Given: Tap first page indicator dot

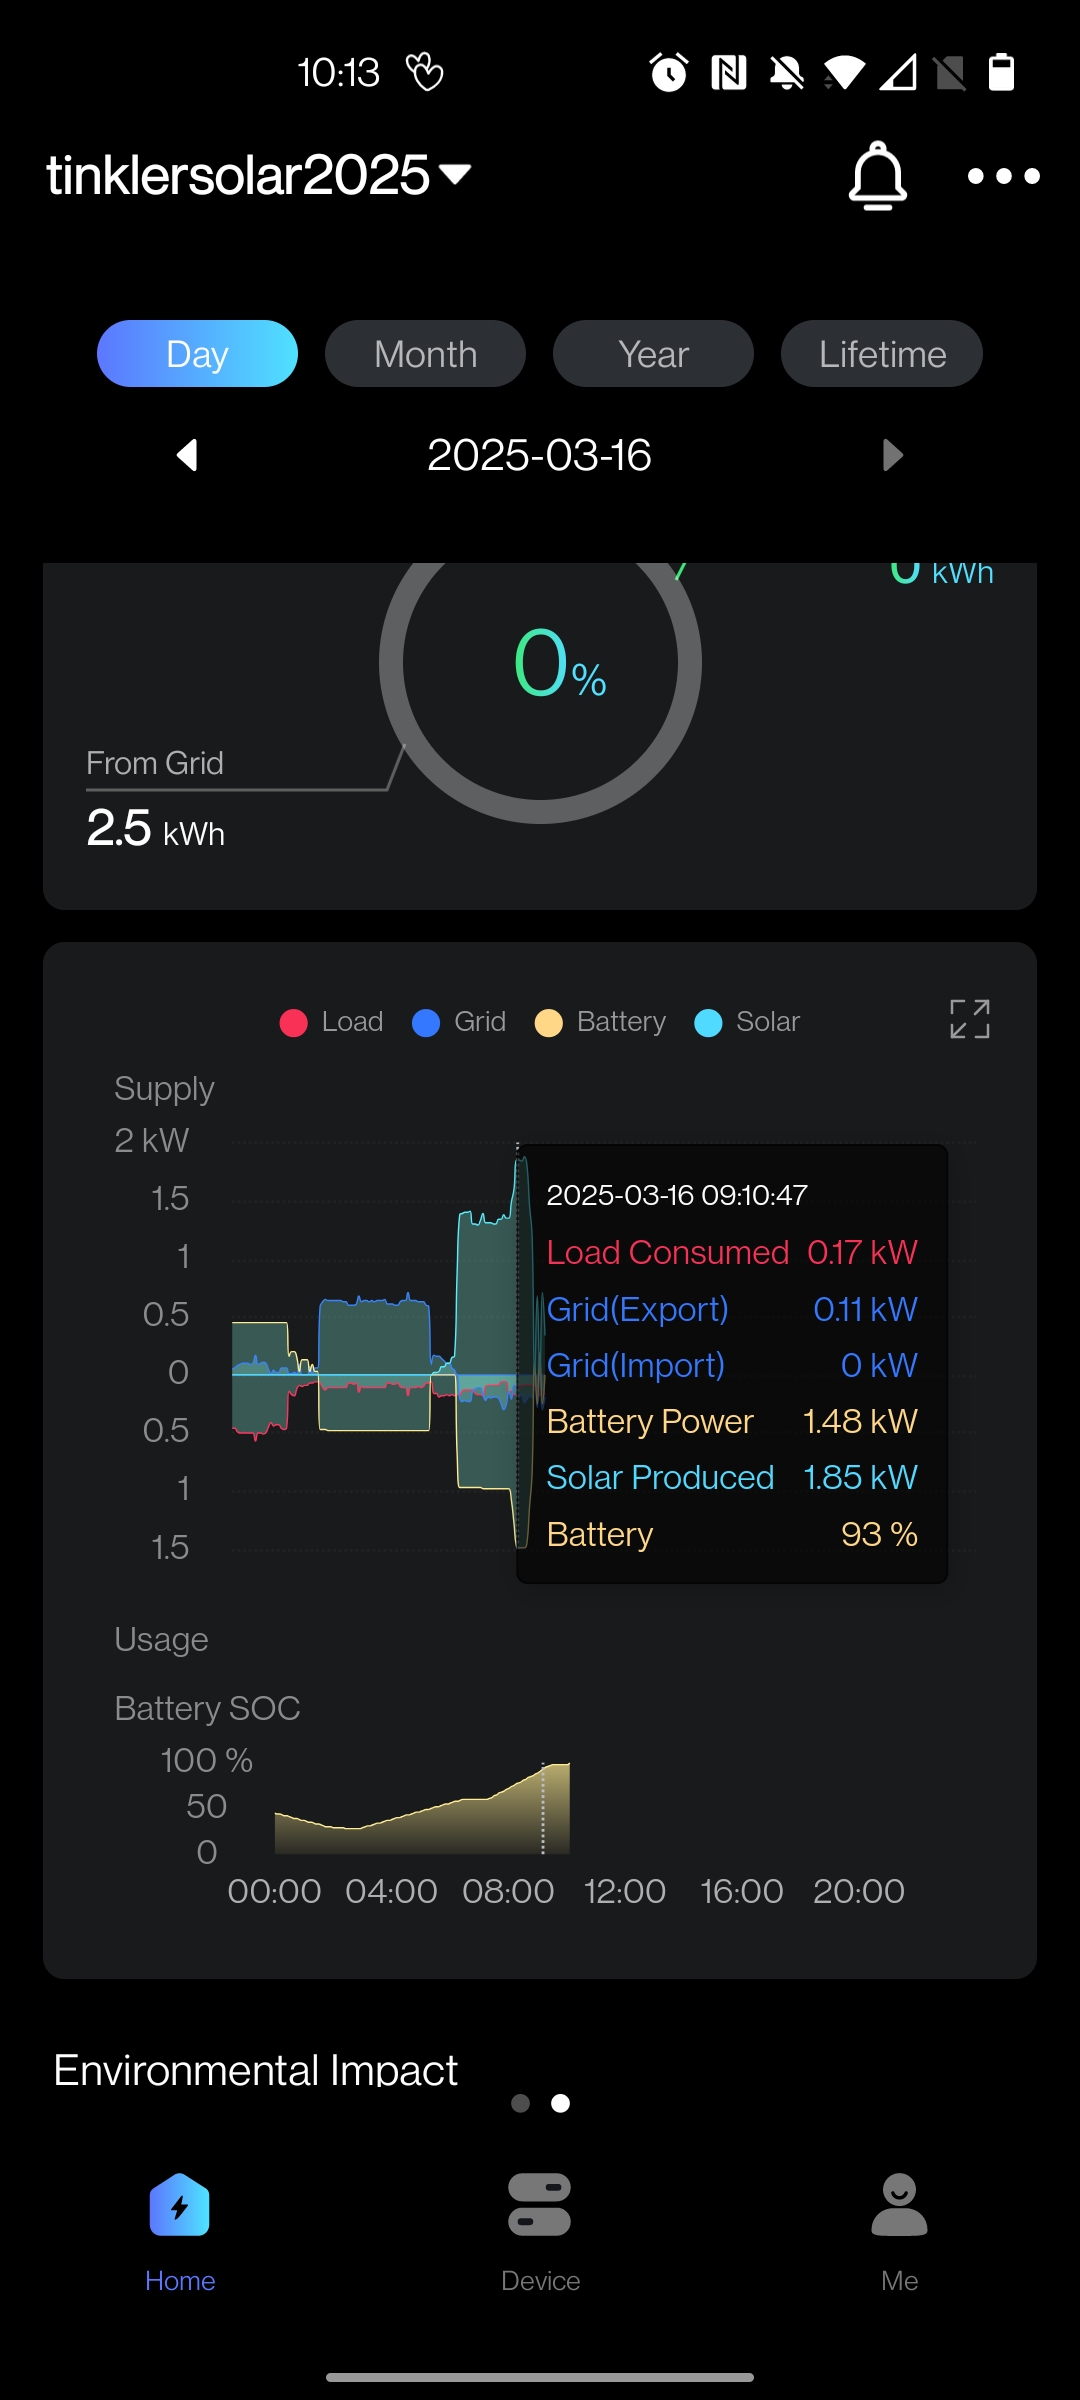Looking at the screenshot, I should click(x=520, y=2103).
